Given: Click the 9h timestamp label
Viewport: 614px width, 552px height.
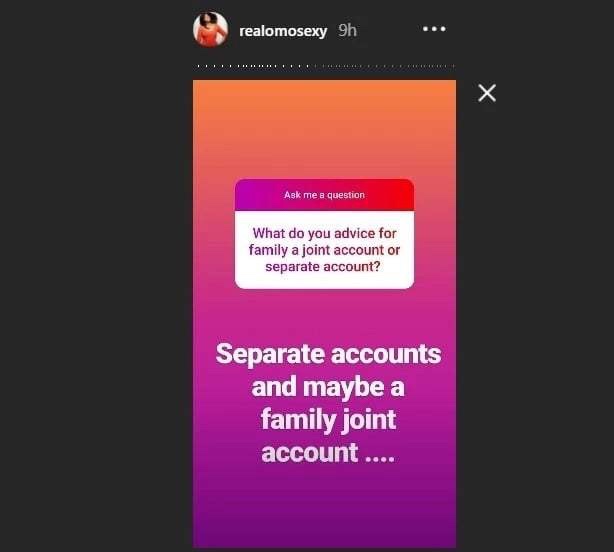Looking at the screenshot, I should coord(347,31).
